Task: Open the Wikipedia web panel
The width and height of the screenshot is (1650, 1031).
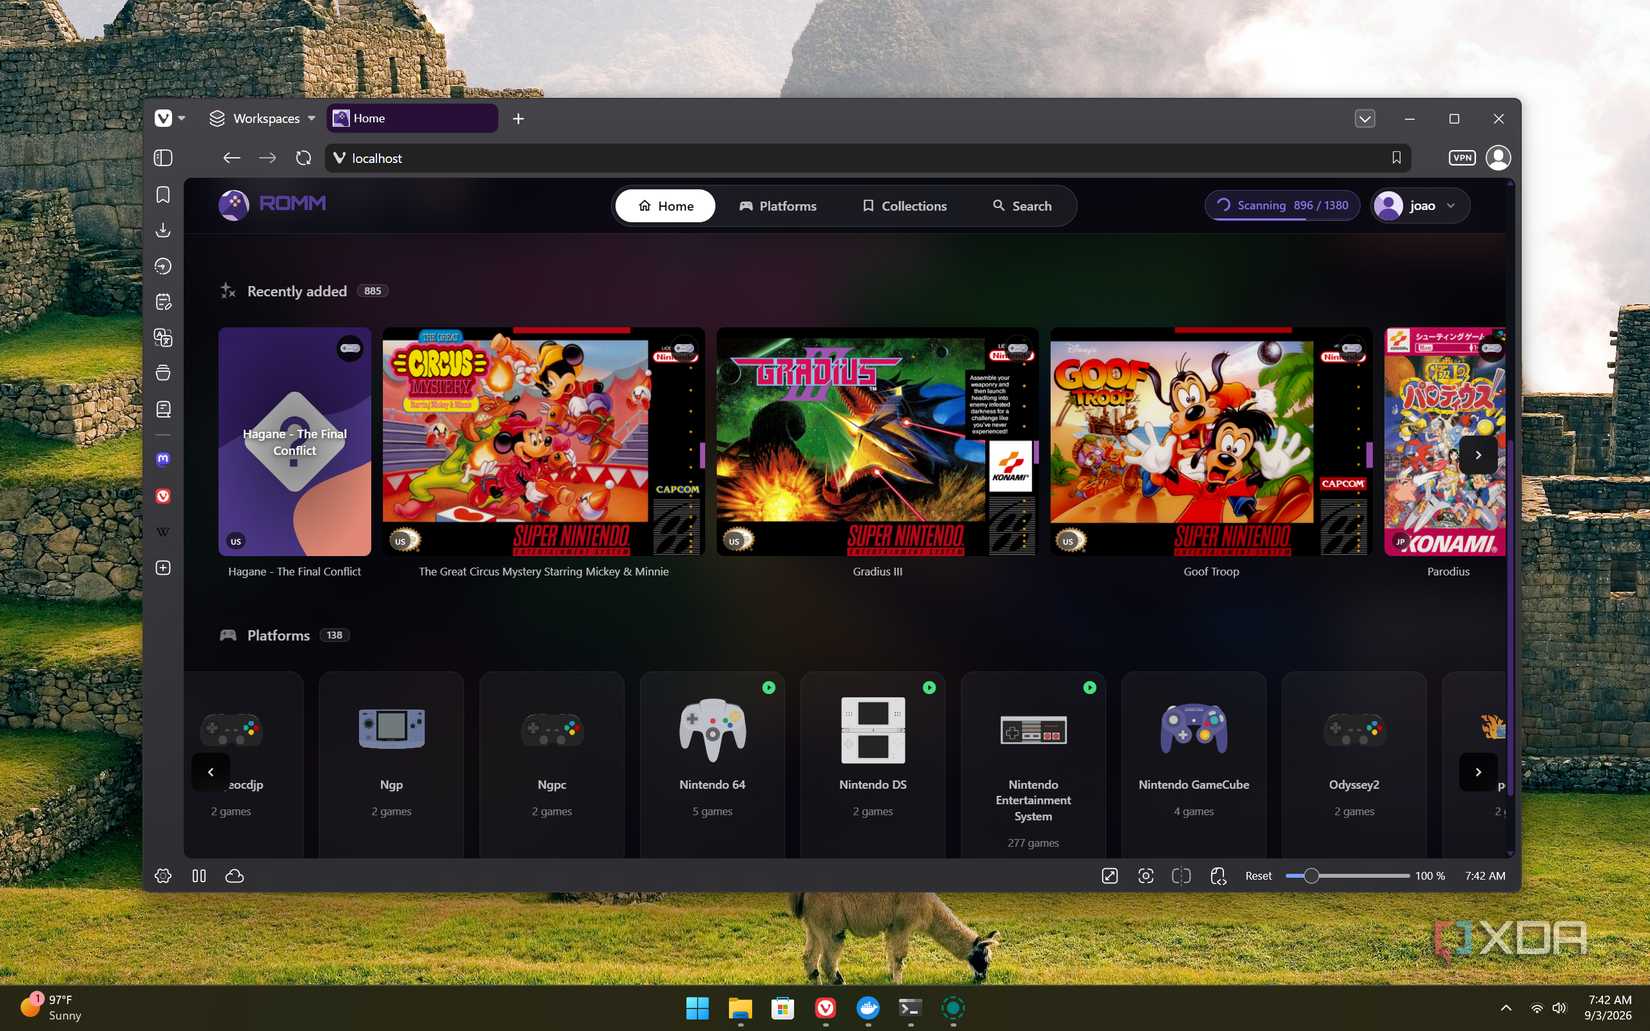Action: click(163, 532)
